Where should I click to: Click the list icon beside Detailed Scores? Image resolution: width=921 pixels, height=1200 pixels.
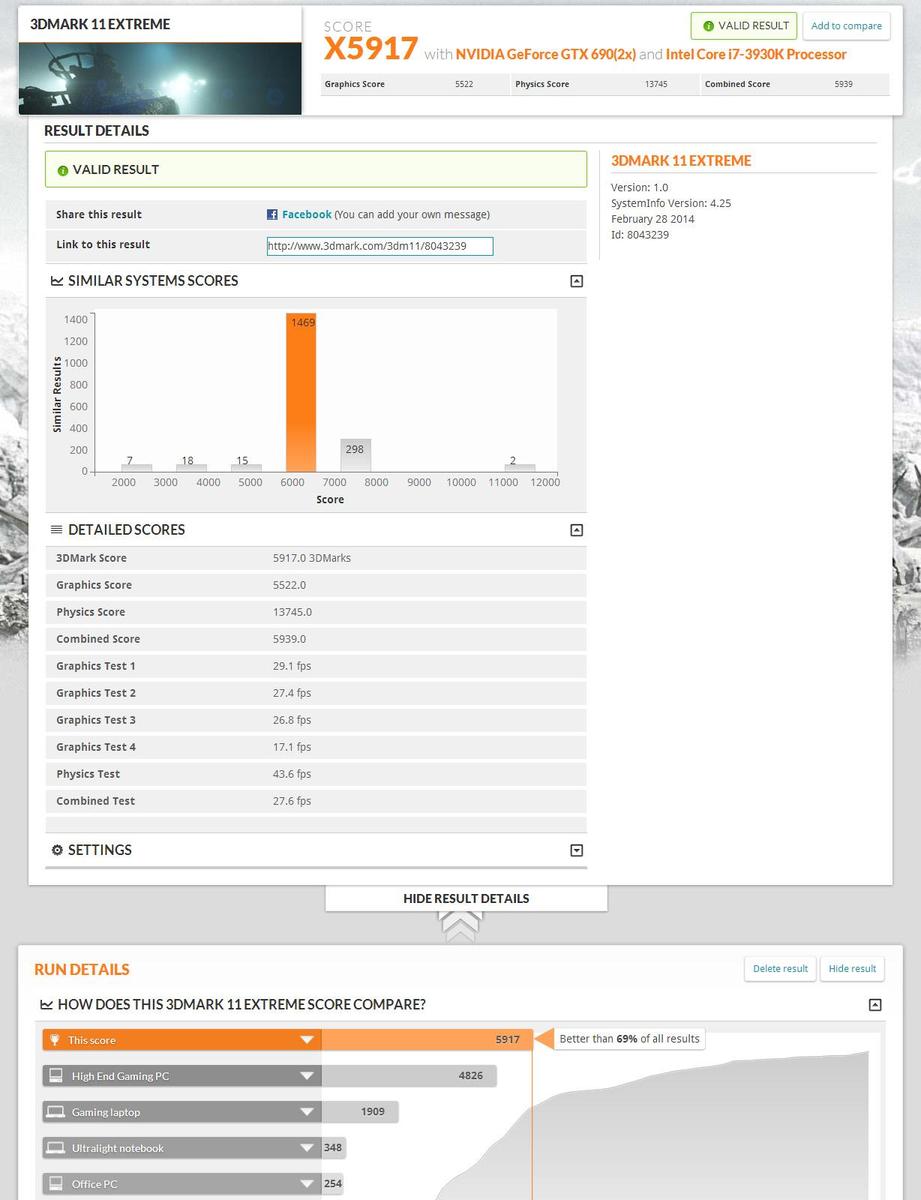(x=57, y=530)
